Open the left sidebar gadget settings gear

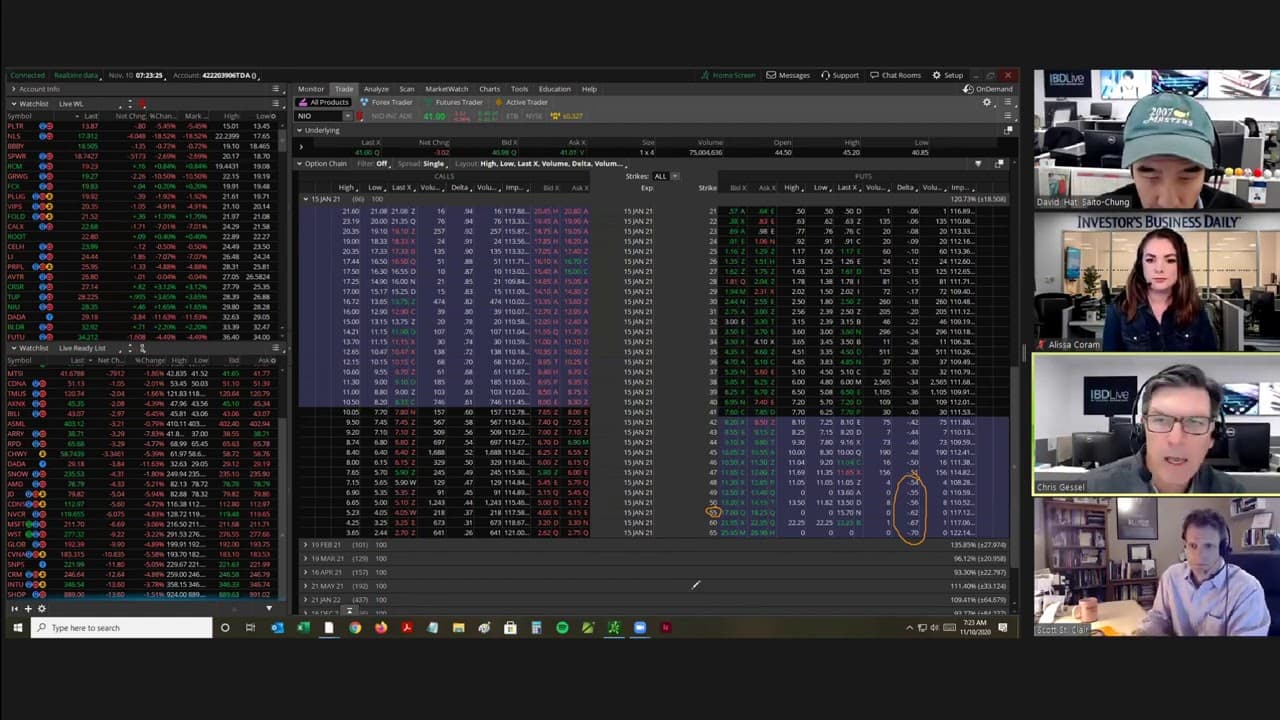41,608
